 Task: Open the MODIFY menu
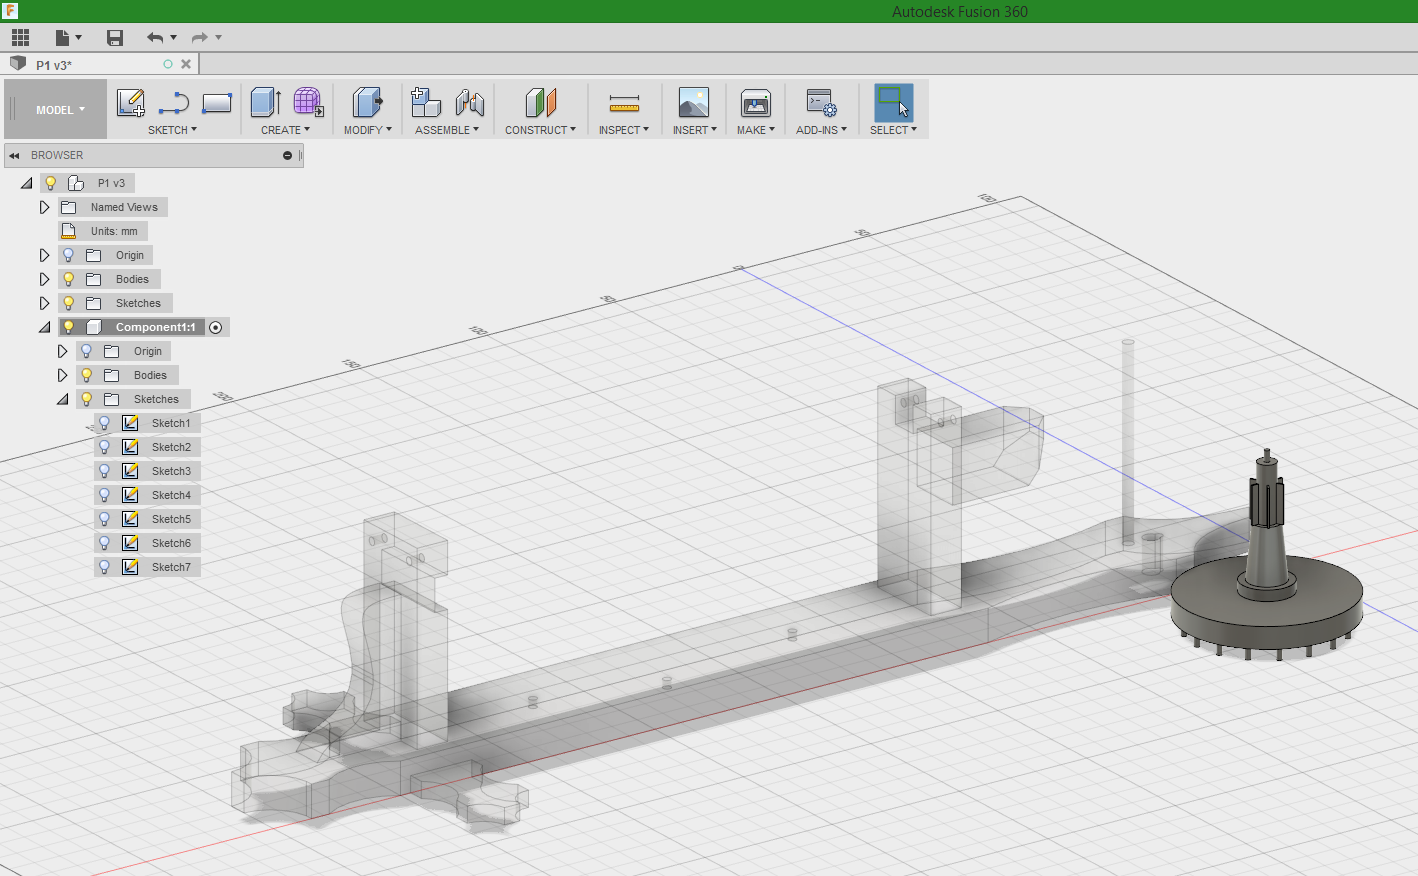[367, 130]
